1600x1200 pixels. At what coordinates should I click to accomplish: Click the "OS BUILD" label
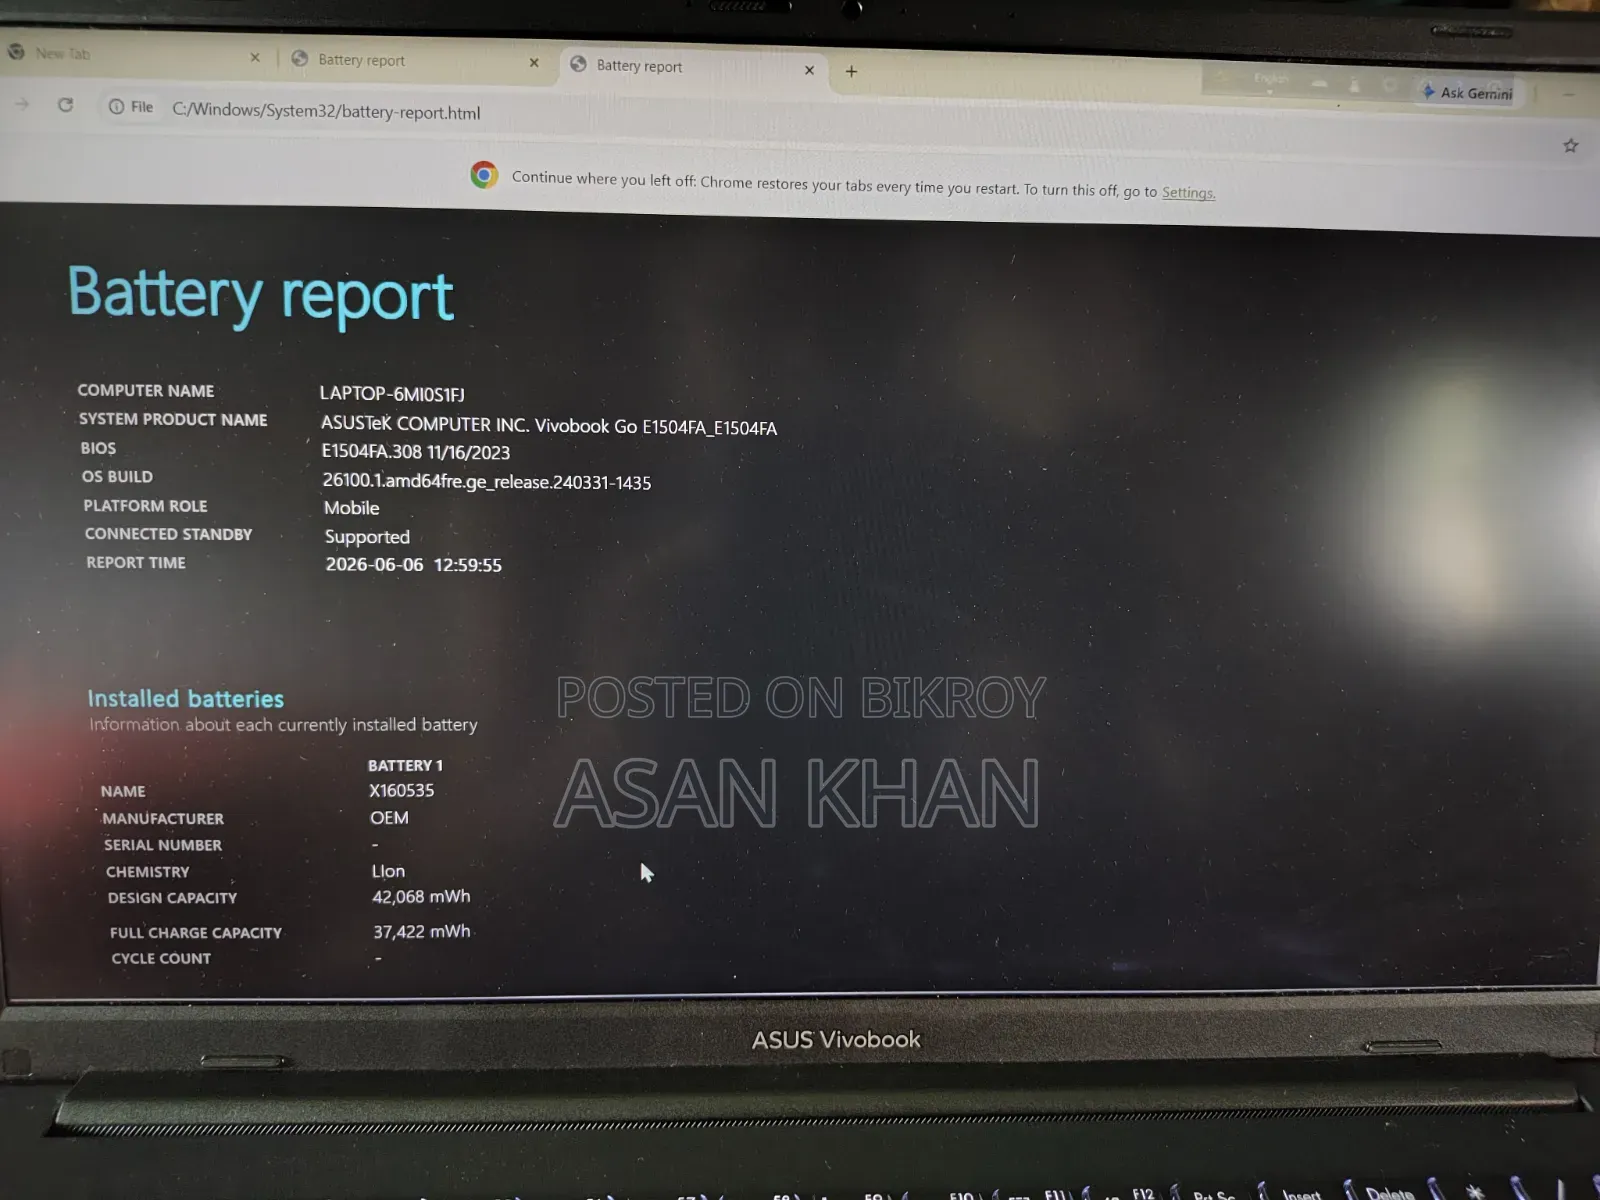tap(117, 477)
